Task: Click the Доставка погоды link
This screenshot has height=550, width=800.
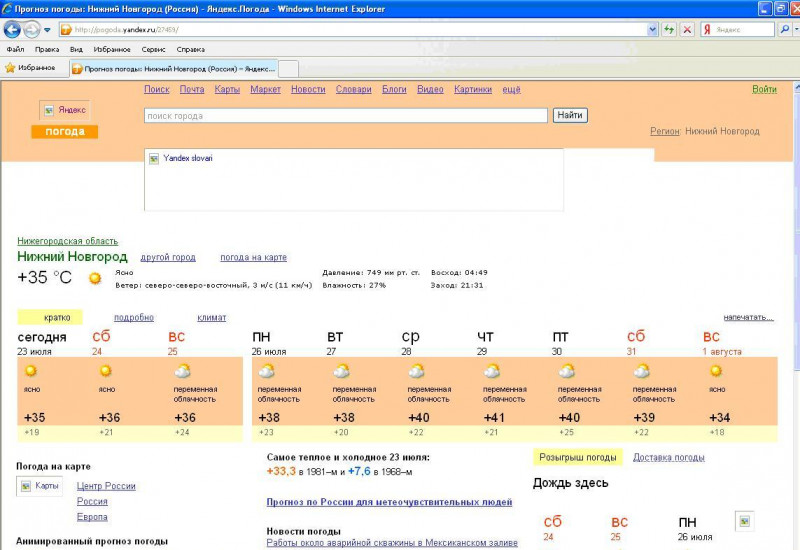Action: (669, 457)
